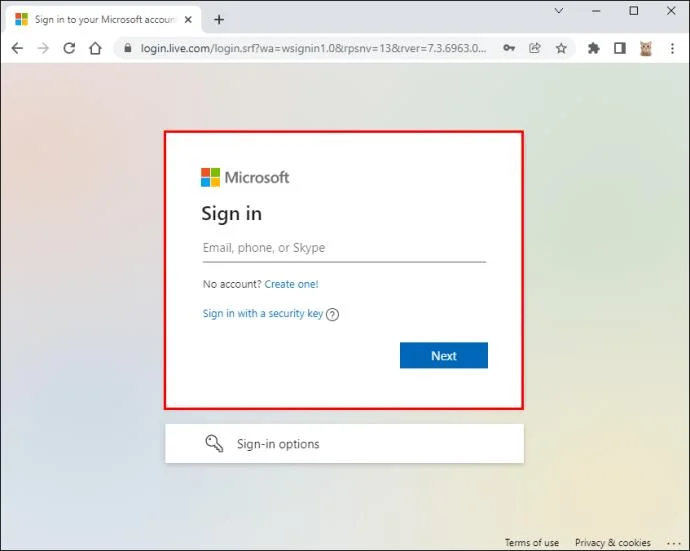This screenshot has width=690, height=551.
Task: Open the security key help question mark
Action: [x=333, y=314]
